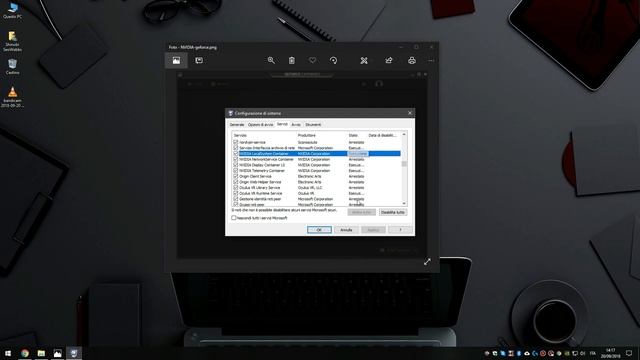640x360 pixels.
Task: Switch to the Avvio tab
Action: [296, 124]
